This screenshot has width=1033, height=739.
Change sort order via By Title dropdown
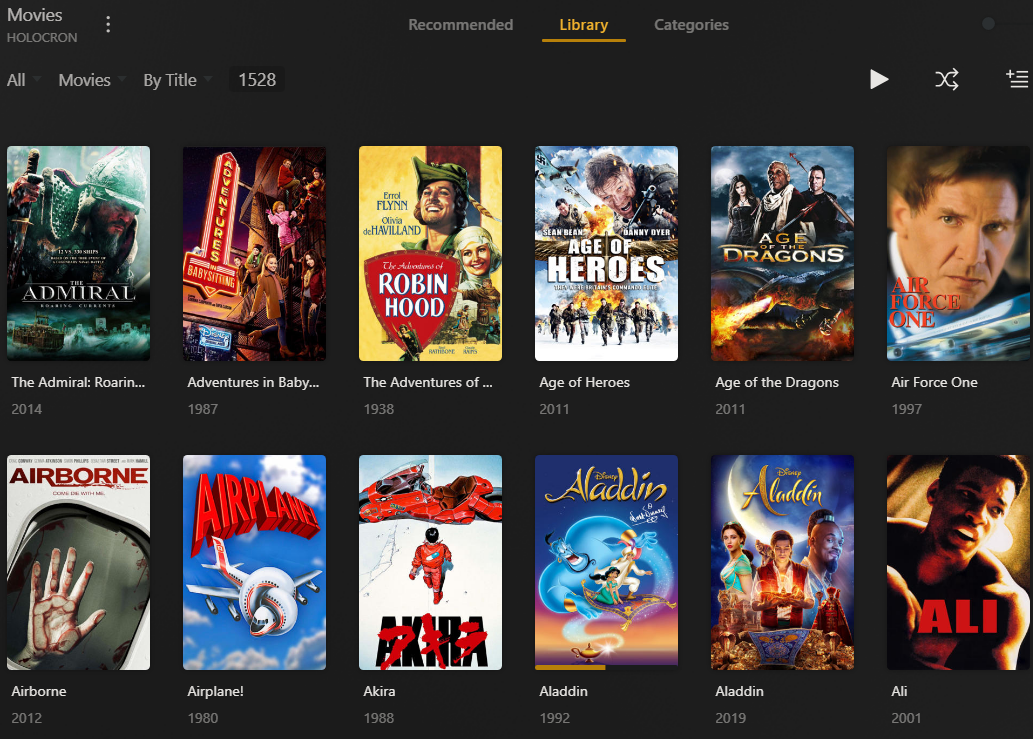[178, 80]
